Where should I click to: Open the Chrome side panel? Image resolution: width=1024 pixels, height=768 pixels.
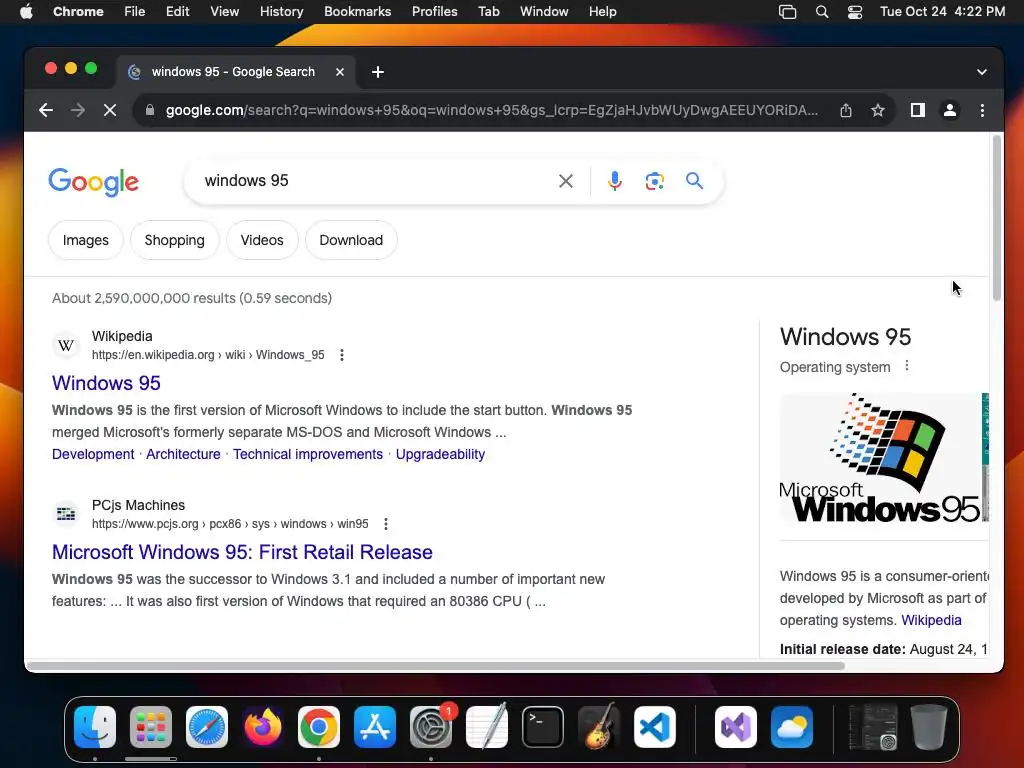(918, 110)
